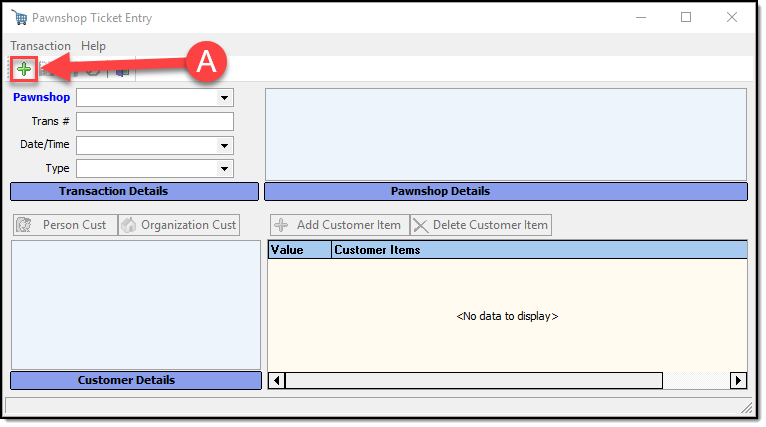Open the Help menu
766x427 pixels.
pos(93,46)
